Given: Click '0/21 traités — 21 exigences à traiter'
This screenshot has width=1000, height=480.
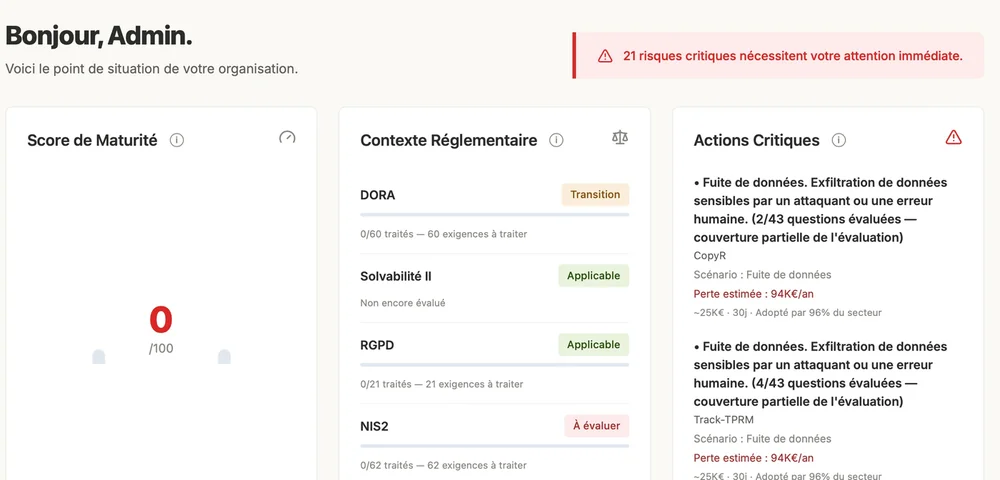Looking at the screenshot, I should coord(441,384).
